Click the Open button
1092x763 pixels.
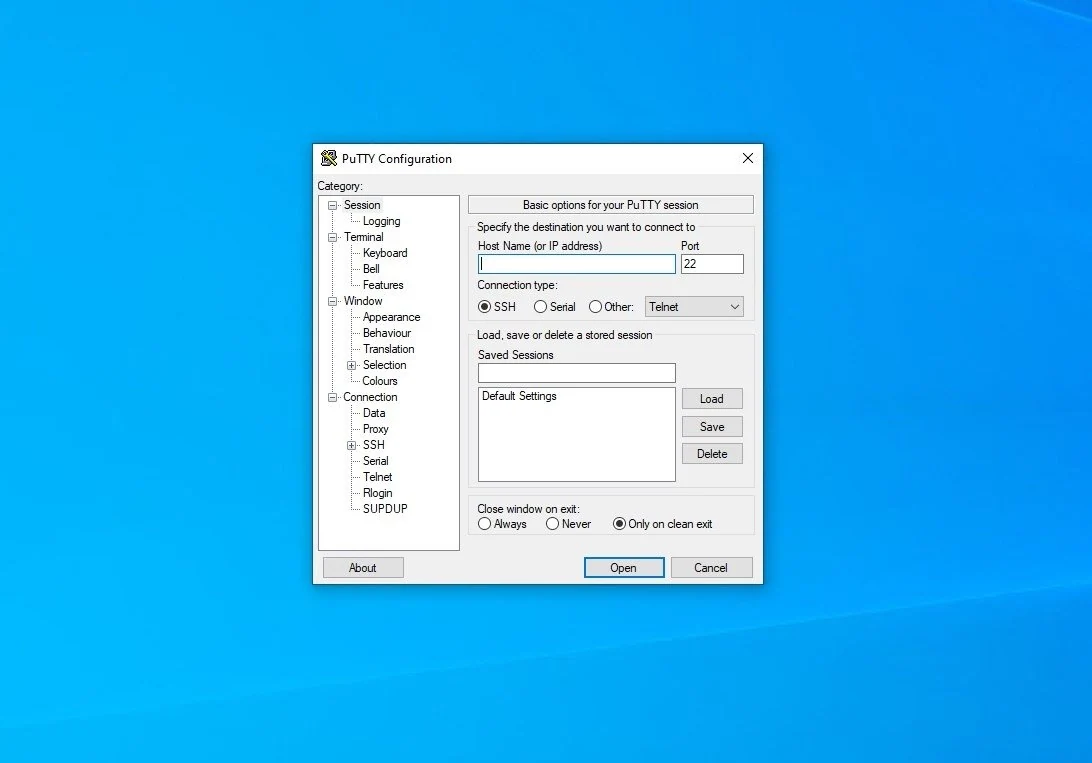[x=624, y=567]
